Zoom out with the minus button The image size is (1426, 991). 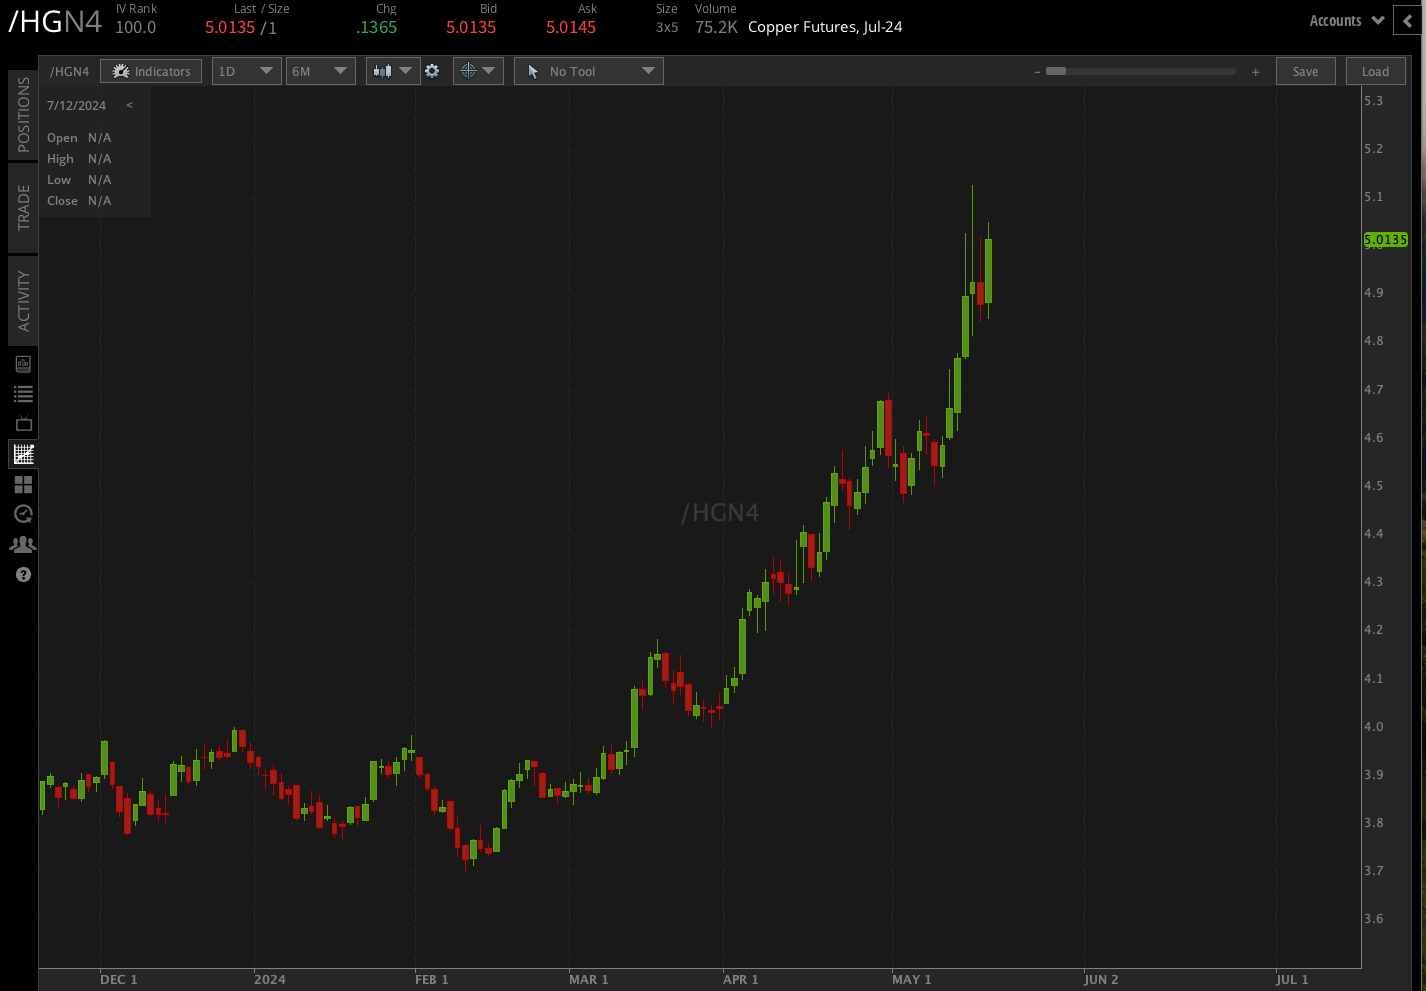[x=1037, y=72]
